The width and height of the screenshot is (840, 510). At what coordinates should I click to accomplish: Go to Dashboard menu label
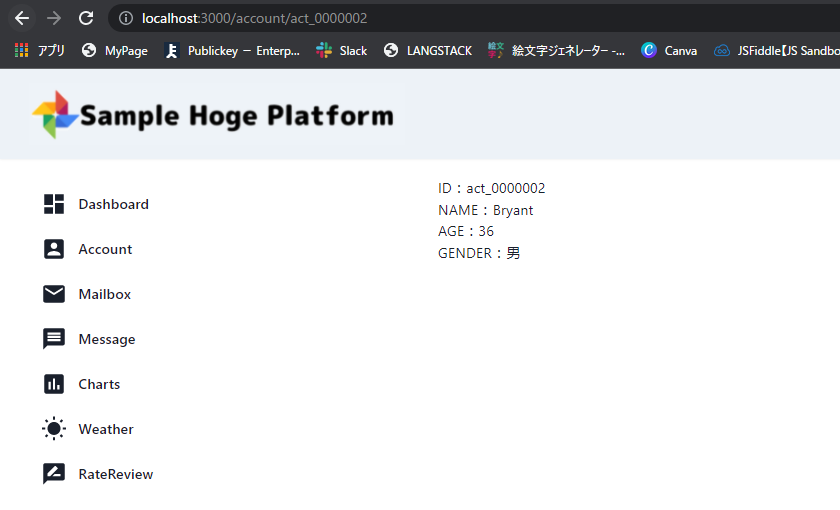(114, 204)
